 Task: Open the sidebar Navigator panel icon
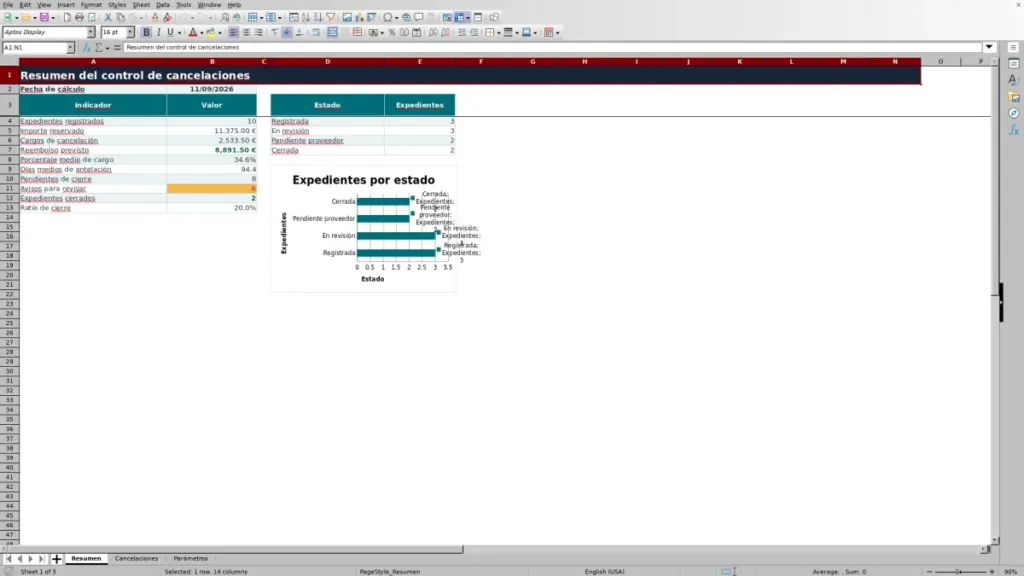[1014, 114]
